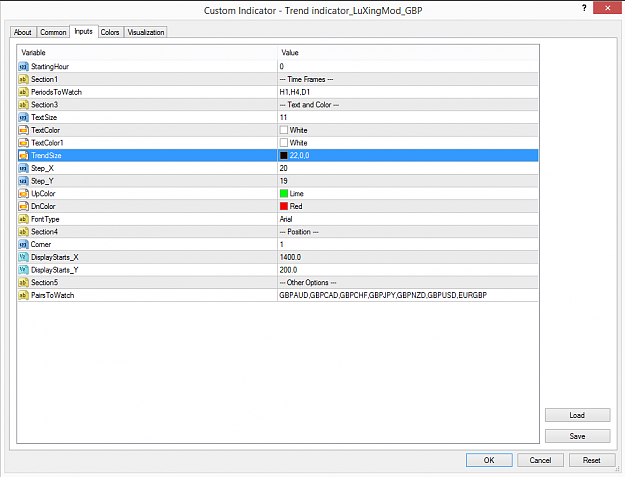
Task: Switch to the Common tab
Action: 53,32
